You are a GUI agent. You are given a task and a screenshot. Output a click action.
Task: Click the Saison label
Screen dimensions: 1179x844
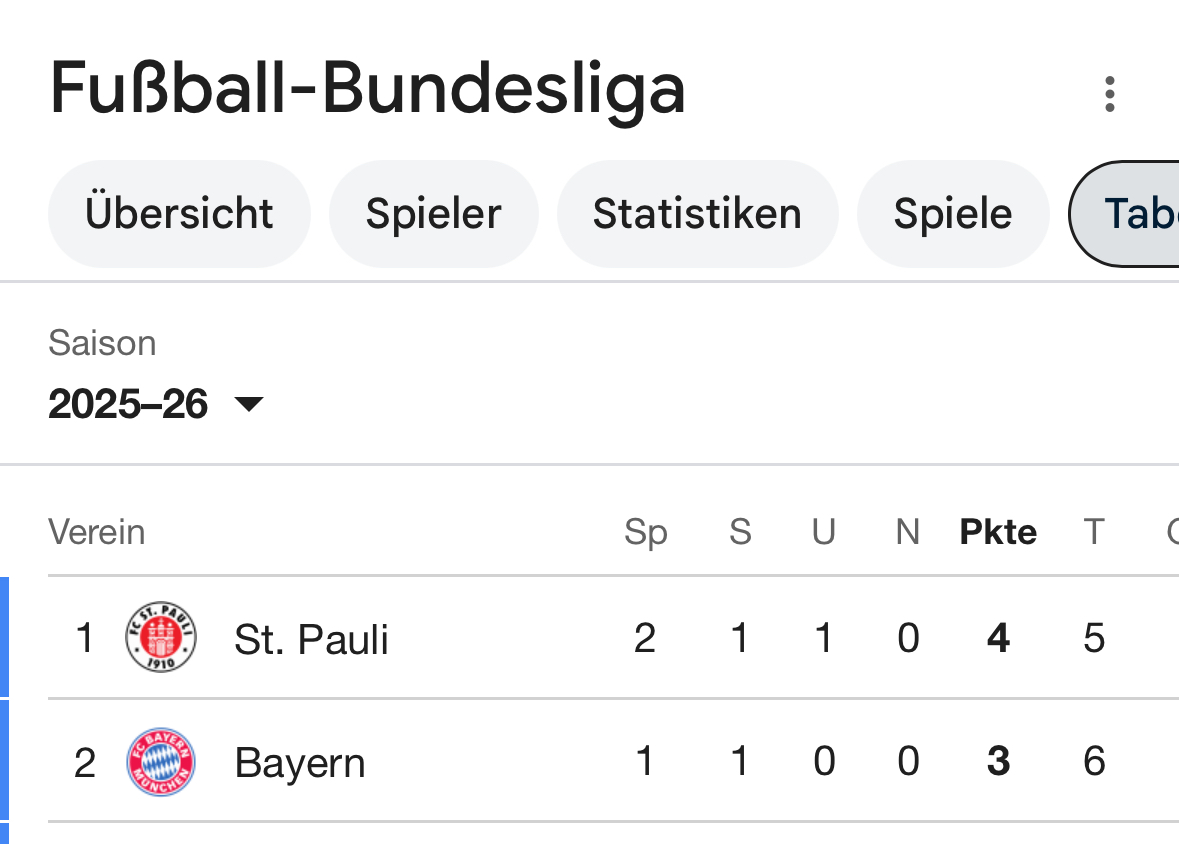click(102, 344)
